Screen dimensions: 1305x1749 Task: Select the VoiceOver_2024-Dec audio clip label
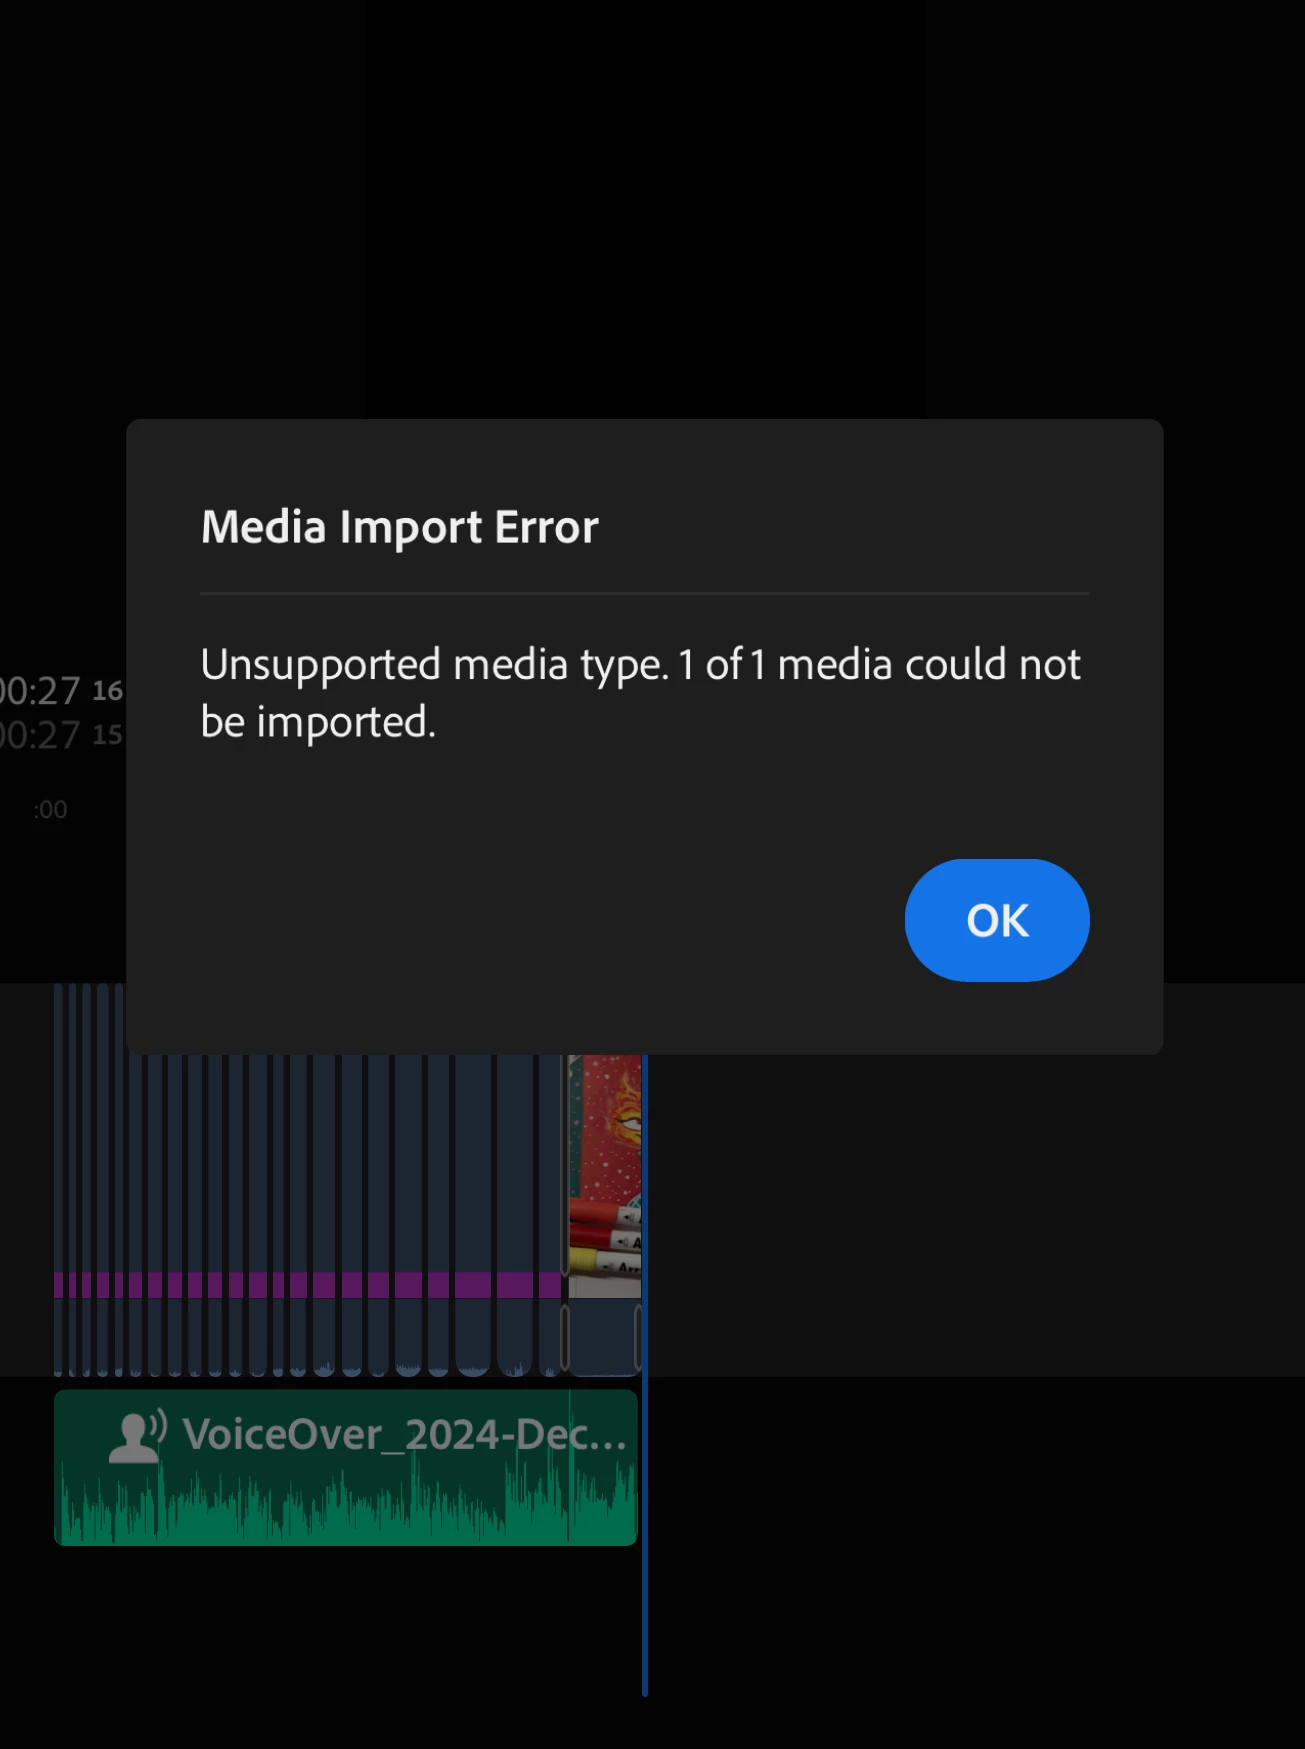tap(404, 1435)
